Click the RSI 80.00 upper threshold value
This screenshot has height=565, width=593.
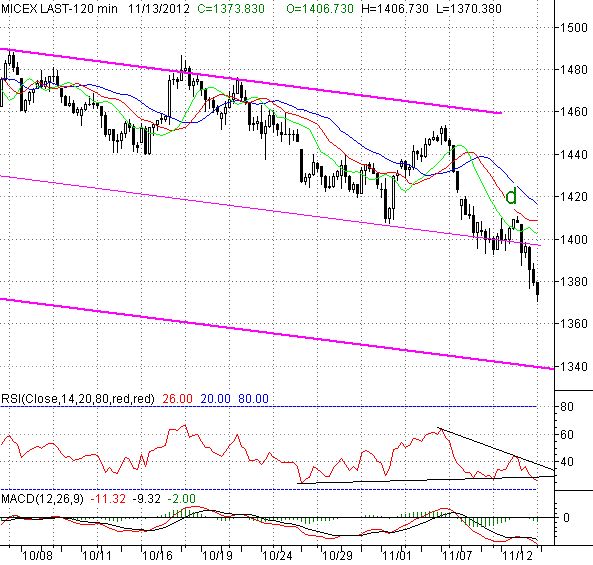pyautogui.click(x=253, y=399)
